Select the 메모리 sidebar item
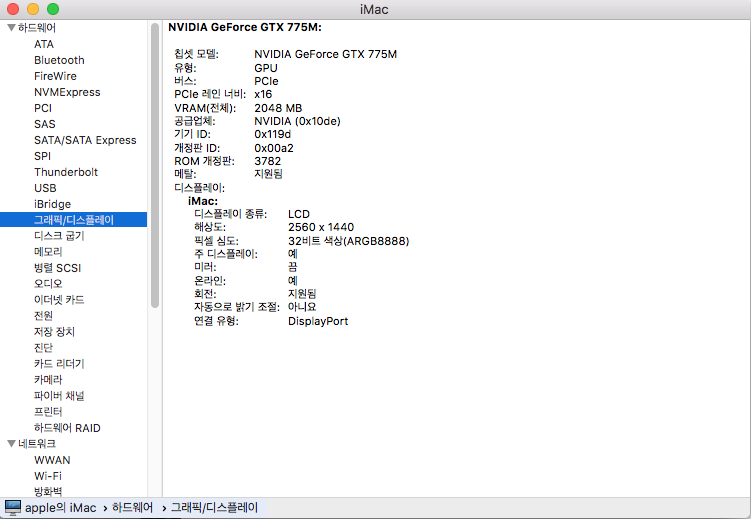The image size is (751, 519). click(48, 252)
